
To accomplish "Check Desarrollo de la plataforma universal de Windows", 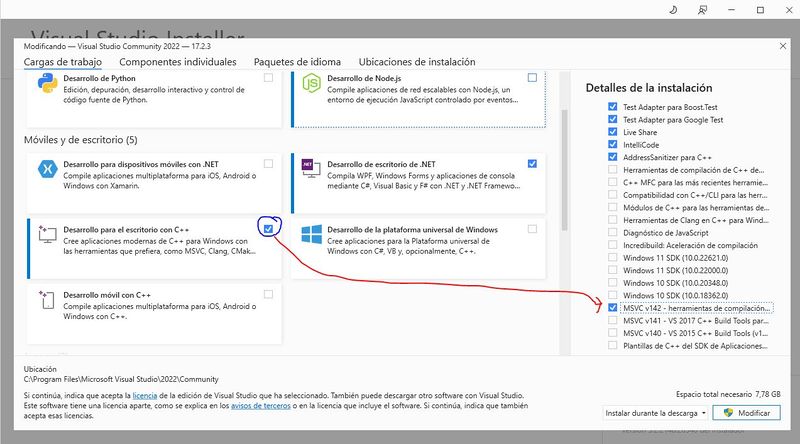I will [532, 229].
